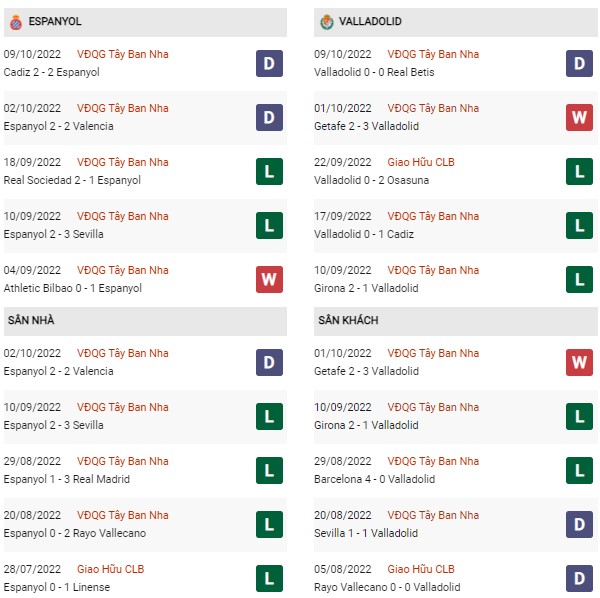
Task: Select the SÂN KHÁCH section header
Action: click(x=456, y=321)
